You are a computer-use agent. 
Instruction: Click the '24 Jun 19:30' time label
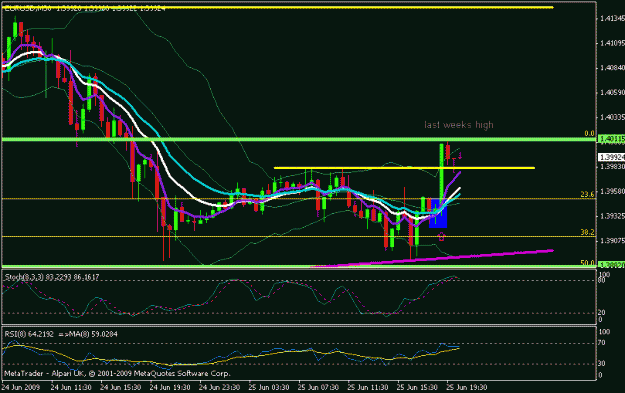click(x=170, y=387)
